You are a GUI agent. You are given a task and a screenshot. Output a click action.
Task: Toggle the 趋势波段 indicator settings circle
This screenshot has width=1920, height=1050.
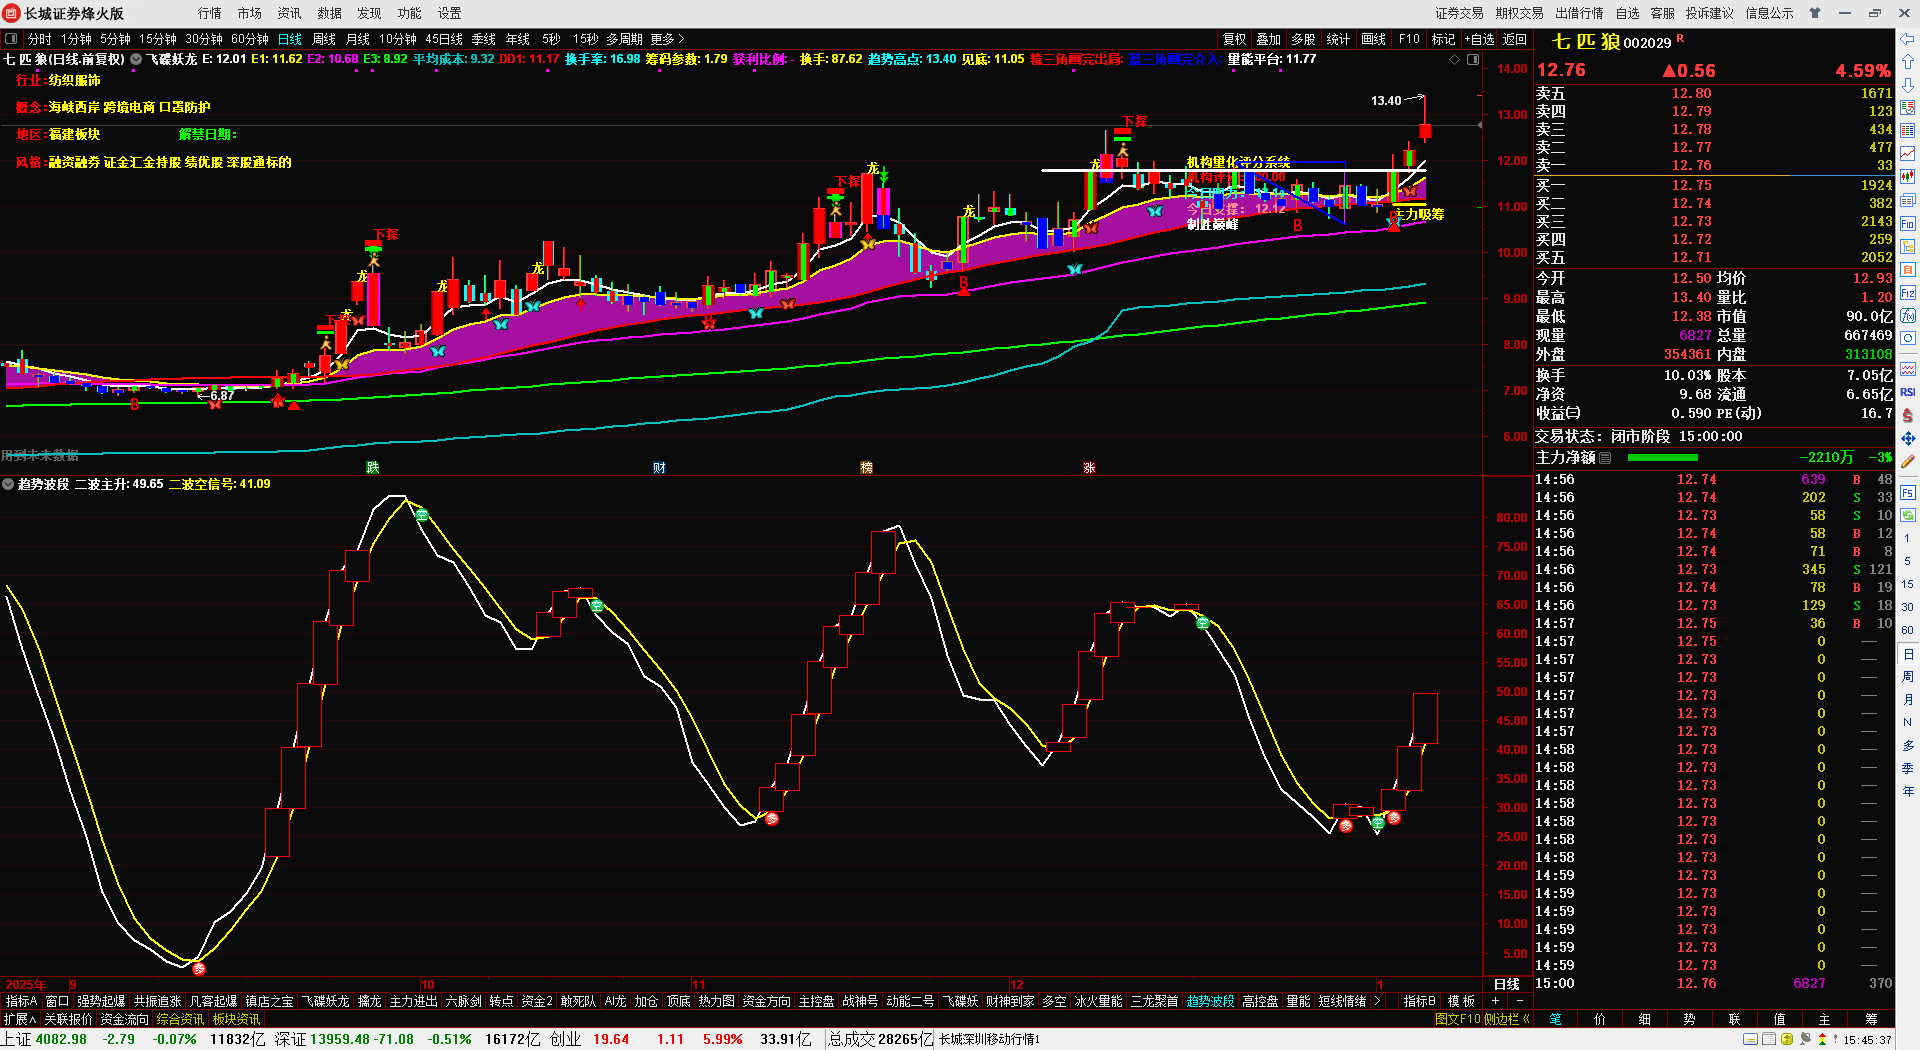(8, 484)
